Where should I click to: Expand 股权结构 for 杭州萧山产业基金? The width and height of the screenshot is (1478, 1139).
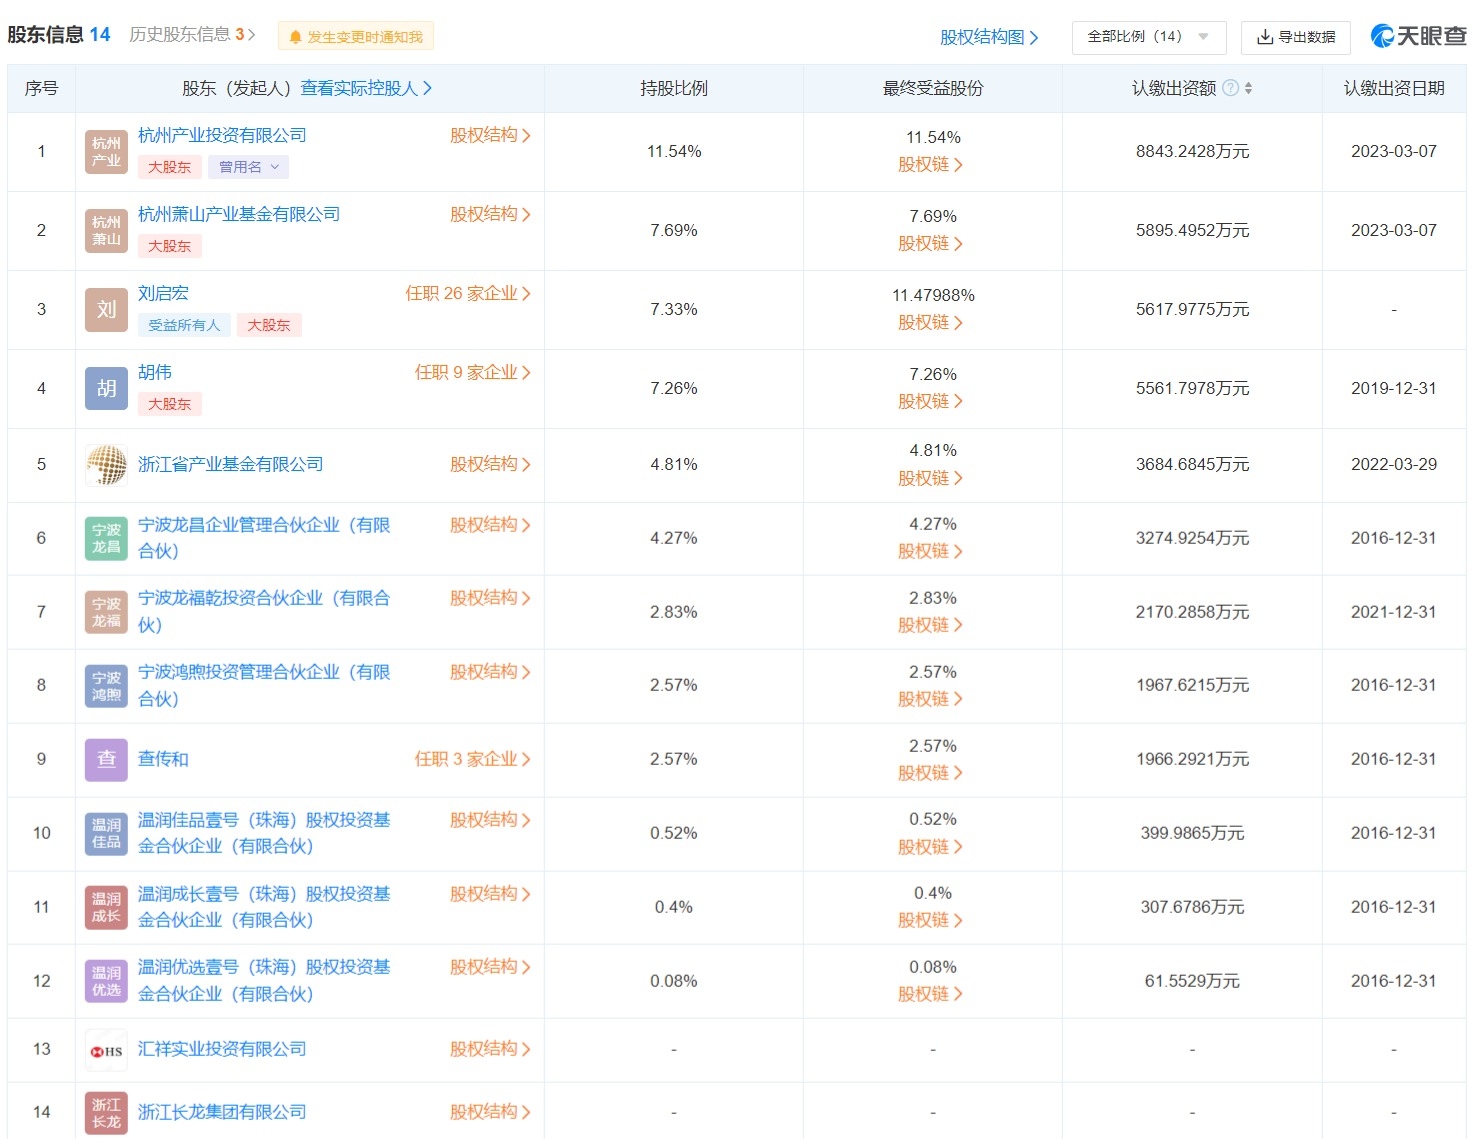[x=490, y=214]
